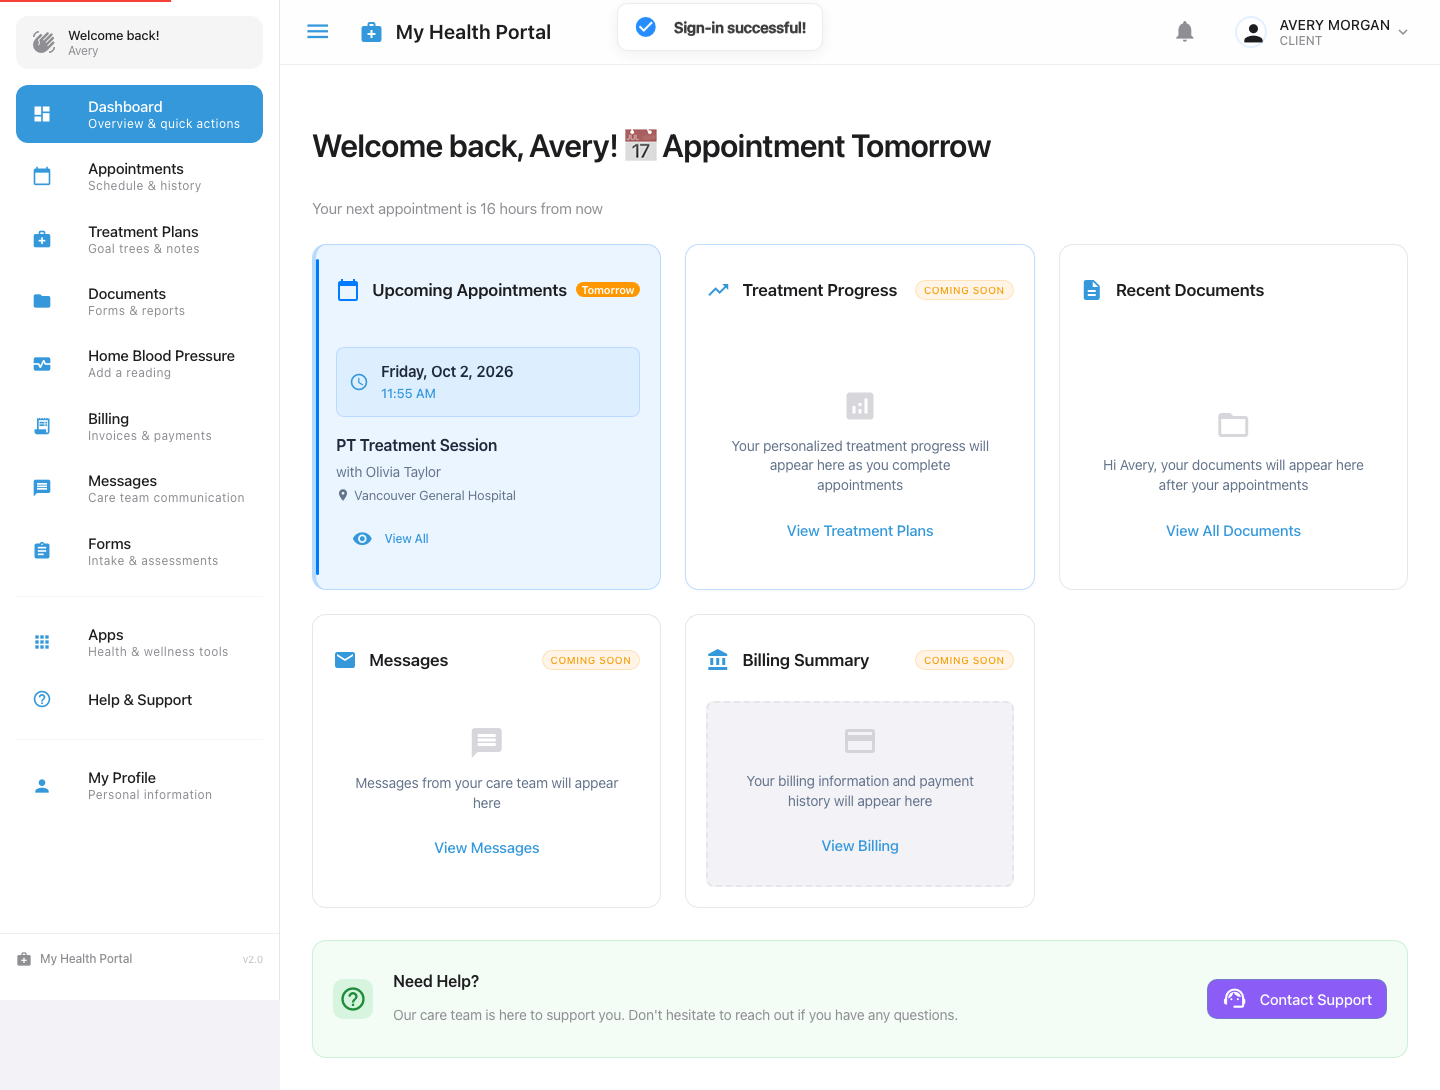Open notifications bell
This screenshot has height=1090, width=1440.
coord(1185,32)
